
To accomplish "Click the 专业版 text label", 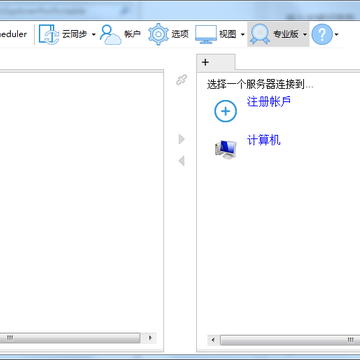I will pos(286,34).
